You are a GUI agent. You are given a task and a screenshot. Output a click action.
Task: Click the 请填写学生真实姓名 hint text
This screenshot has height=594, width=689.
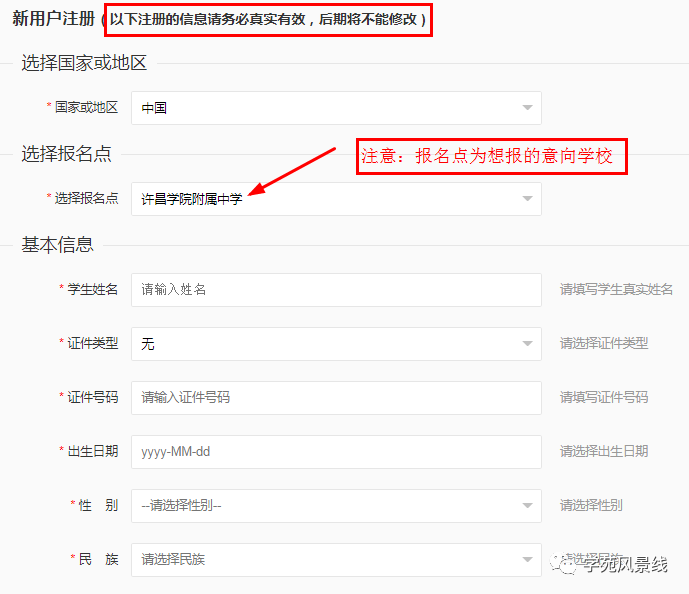point(616,290)
